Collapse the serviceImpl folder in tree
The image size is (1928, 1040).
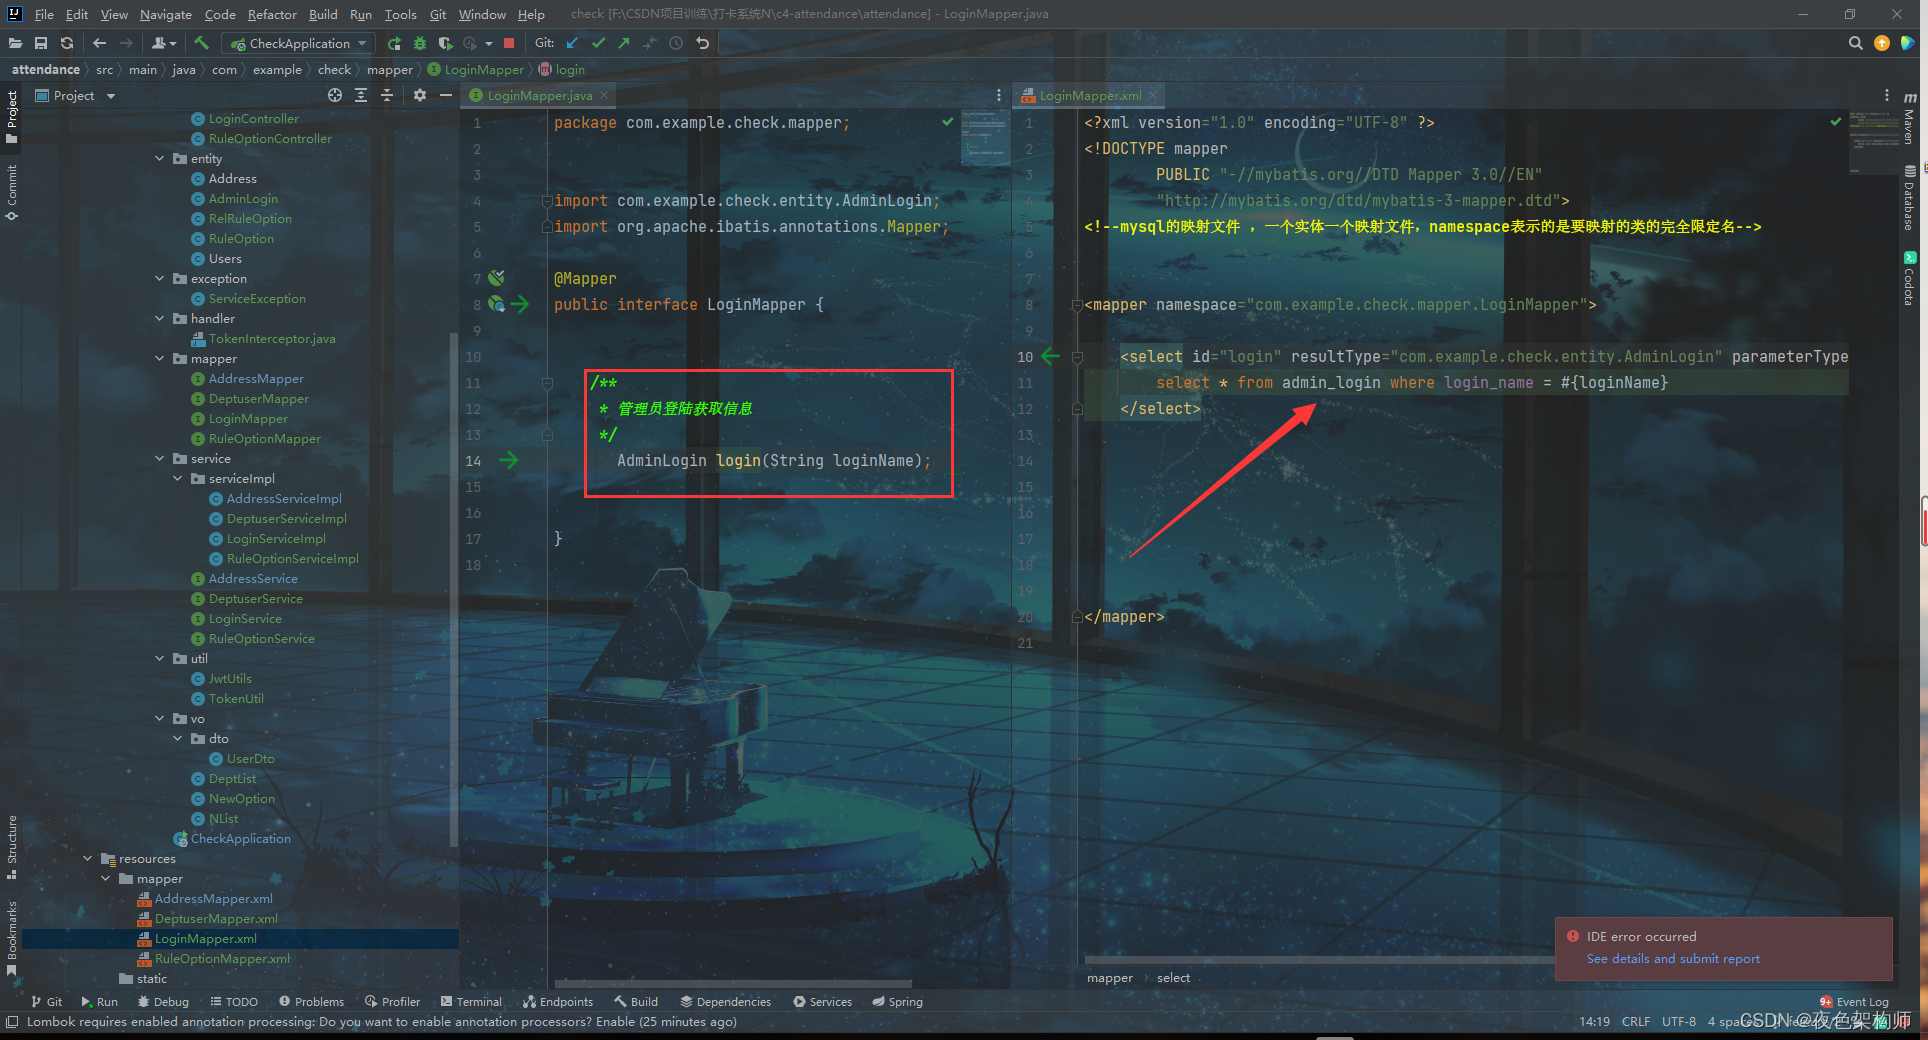click(x=178, y=478)
